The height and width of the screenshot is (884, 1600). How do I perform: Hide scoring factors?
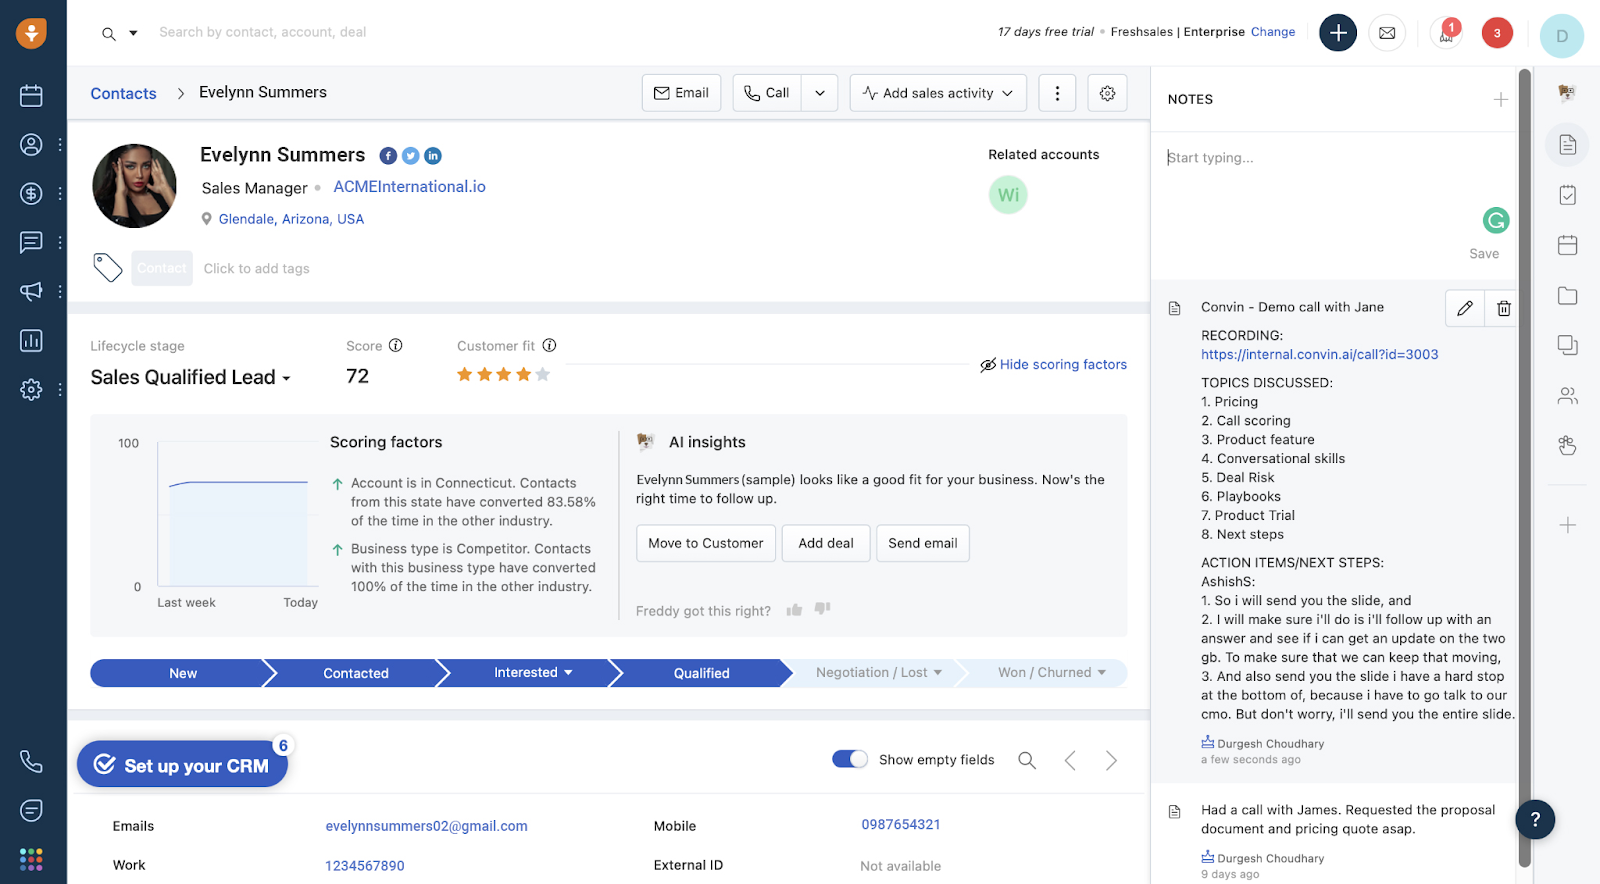[1053, 365]
